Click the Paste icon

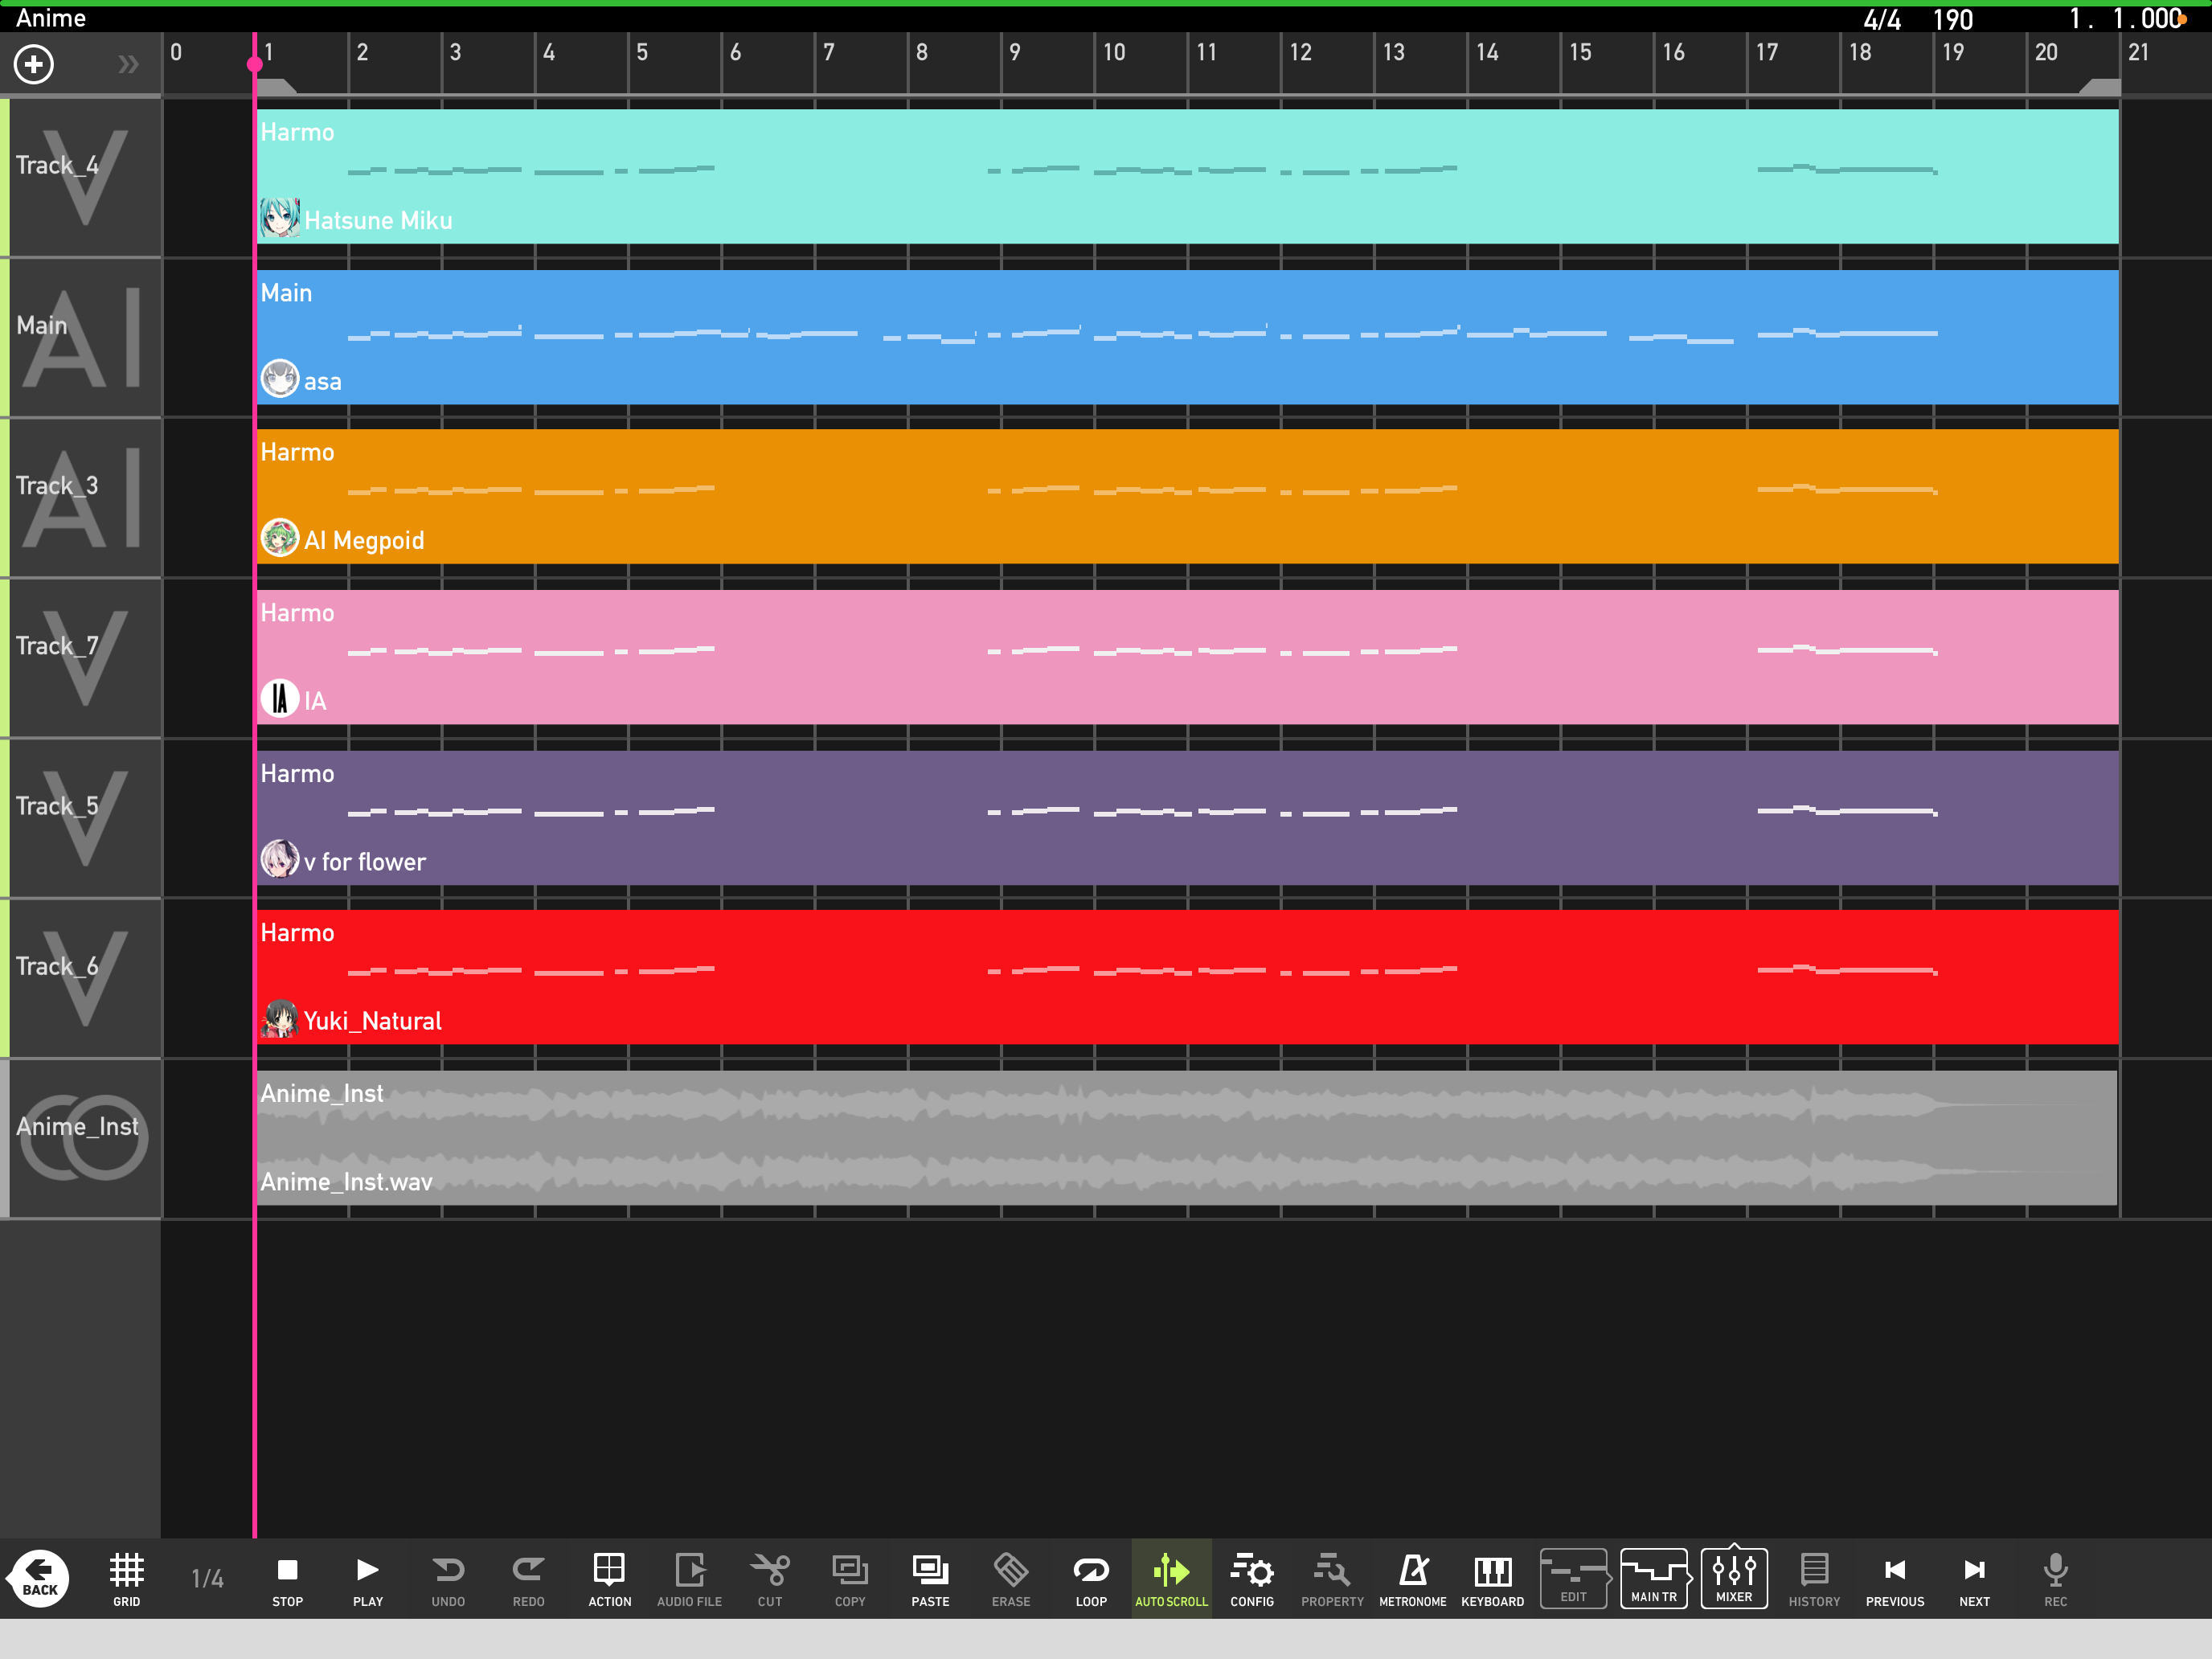(x=930, y=1578)
